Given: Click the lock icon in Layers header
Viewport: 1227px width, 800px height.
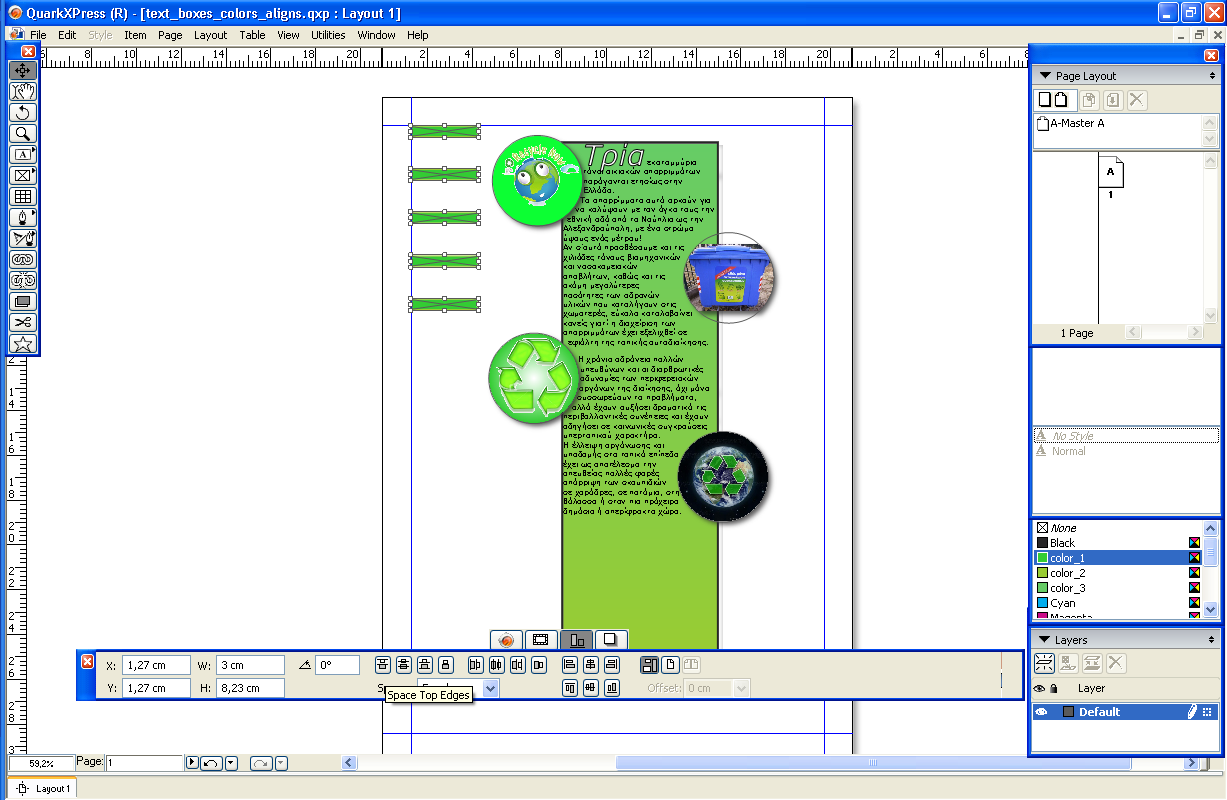Looking at the screenshot, I should point(1053,688).
